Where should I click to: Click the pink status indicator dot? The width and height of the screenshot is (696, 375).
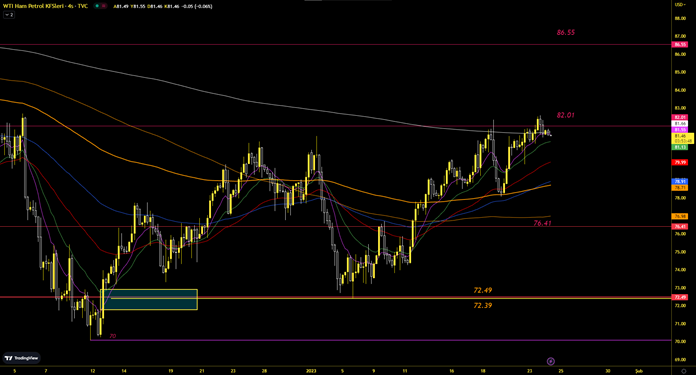(103, 6)
